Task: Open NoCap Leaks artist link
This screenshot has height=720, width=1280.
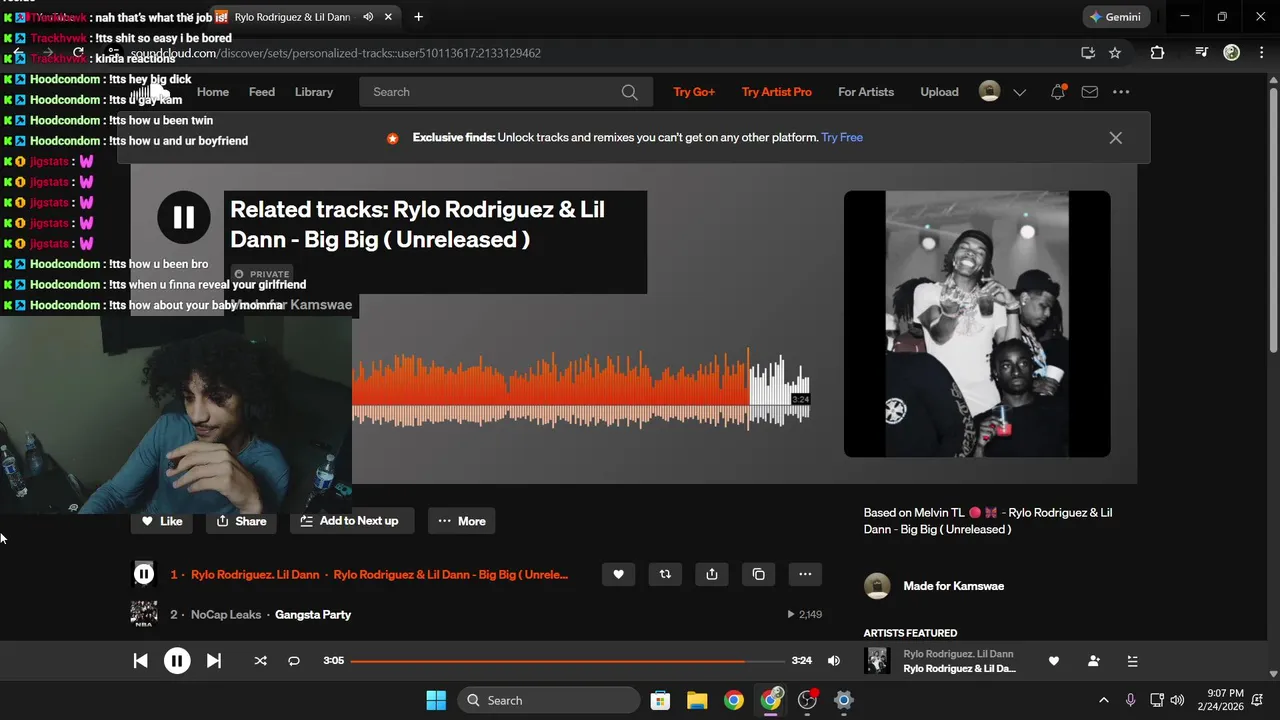Action: tap(226, 614)
